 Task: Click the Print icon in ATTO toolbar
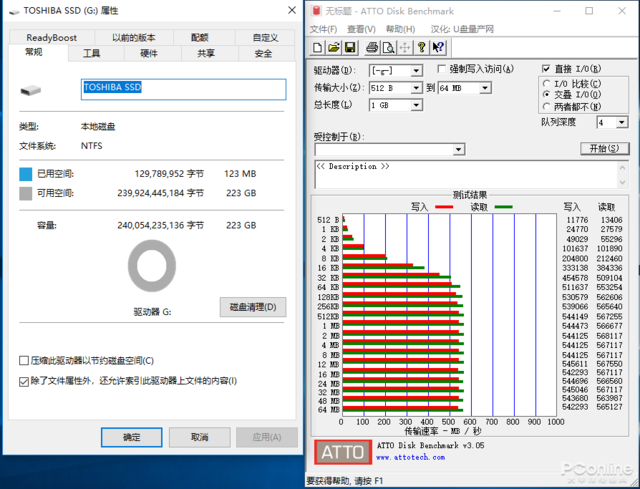pyautogui.click(x=372, y=48)
